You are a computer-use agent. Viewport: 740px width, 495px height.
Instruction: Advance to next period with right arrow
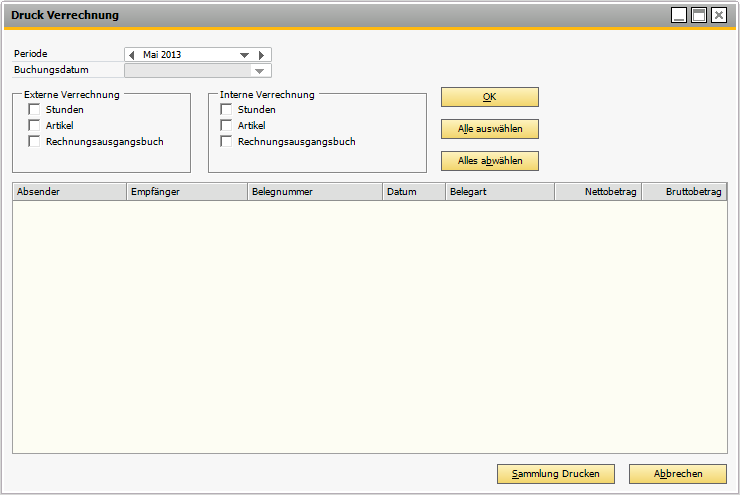(262, 55)
